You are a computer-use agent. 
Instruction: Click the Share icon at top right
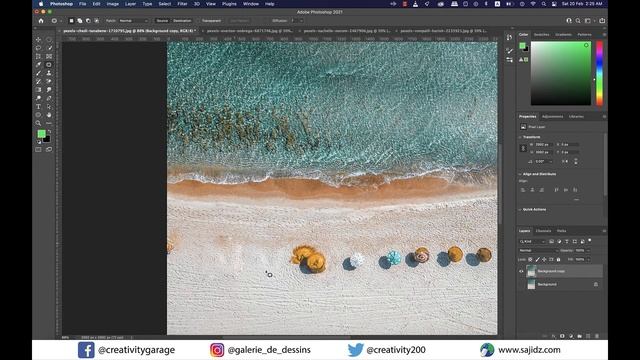602,20
